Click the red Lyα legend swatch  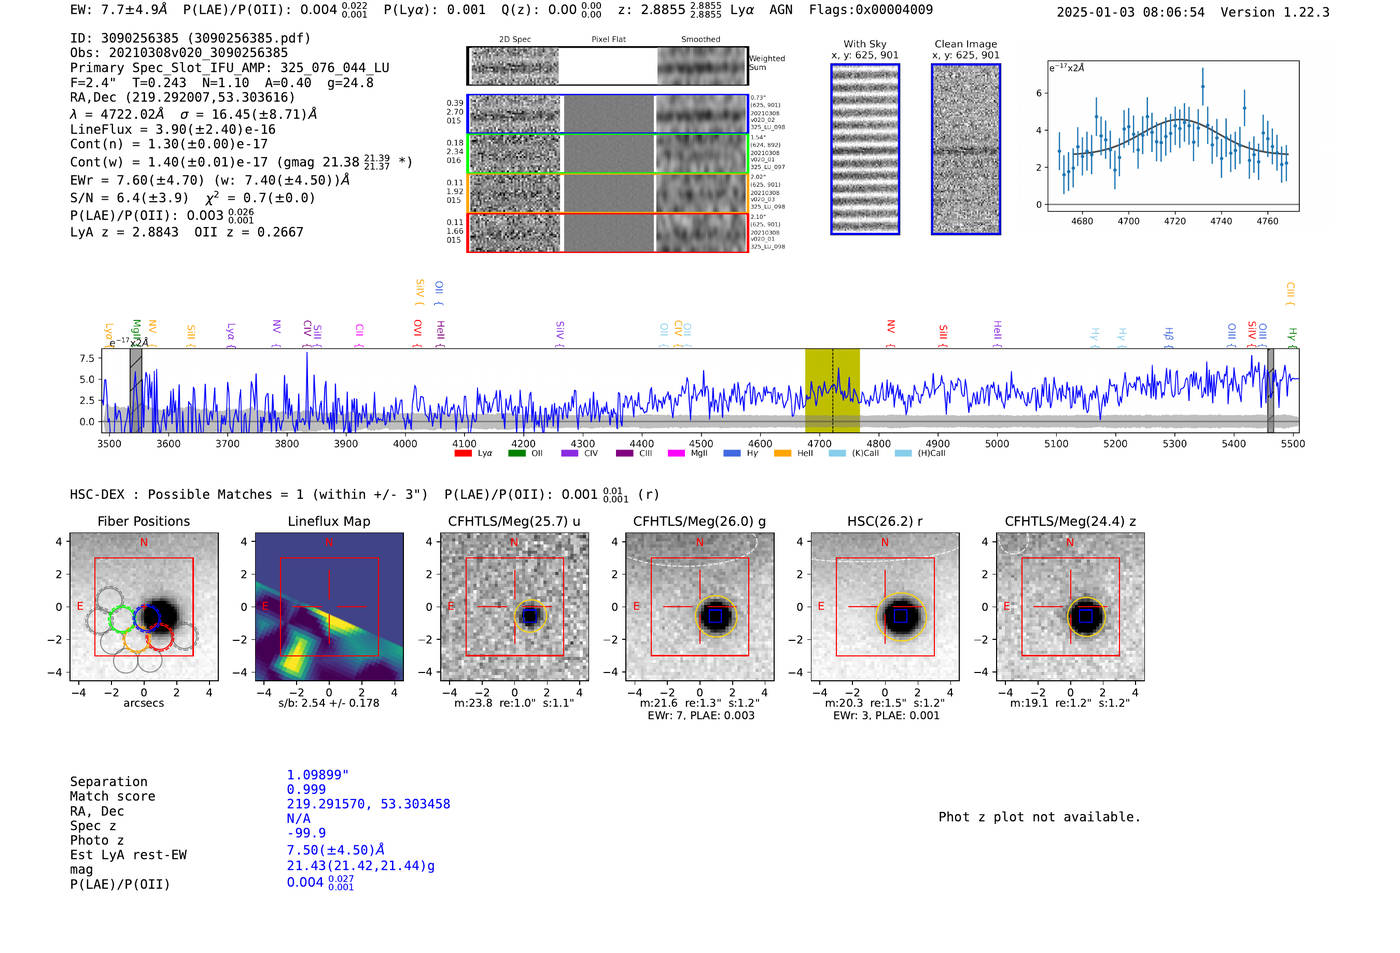click(x=463, y=453)
